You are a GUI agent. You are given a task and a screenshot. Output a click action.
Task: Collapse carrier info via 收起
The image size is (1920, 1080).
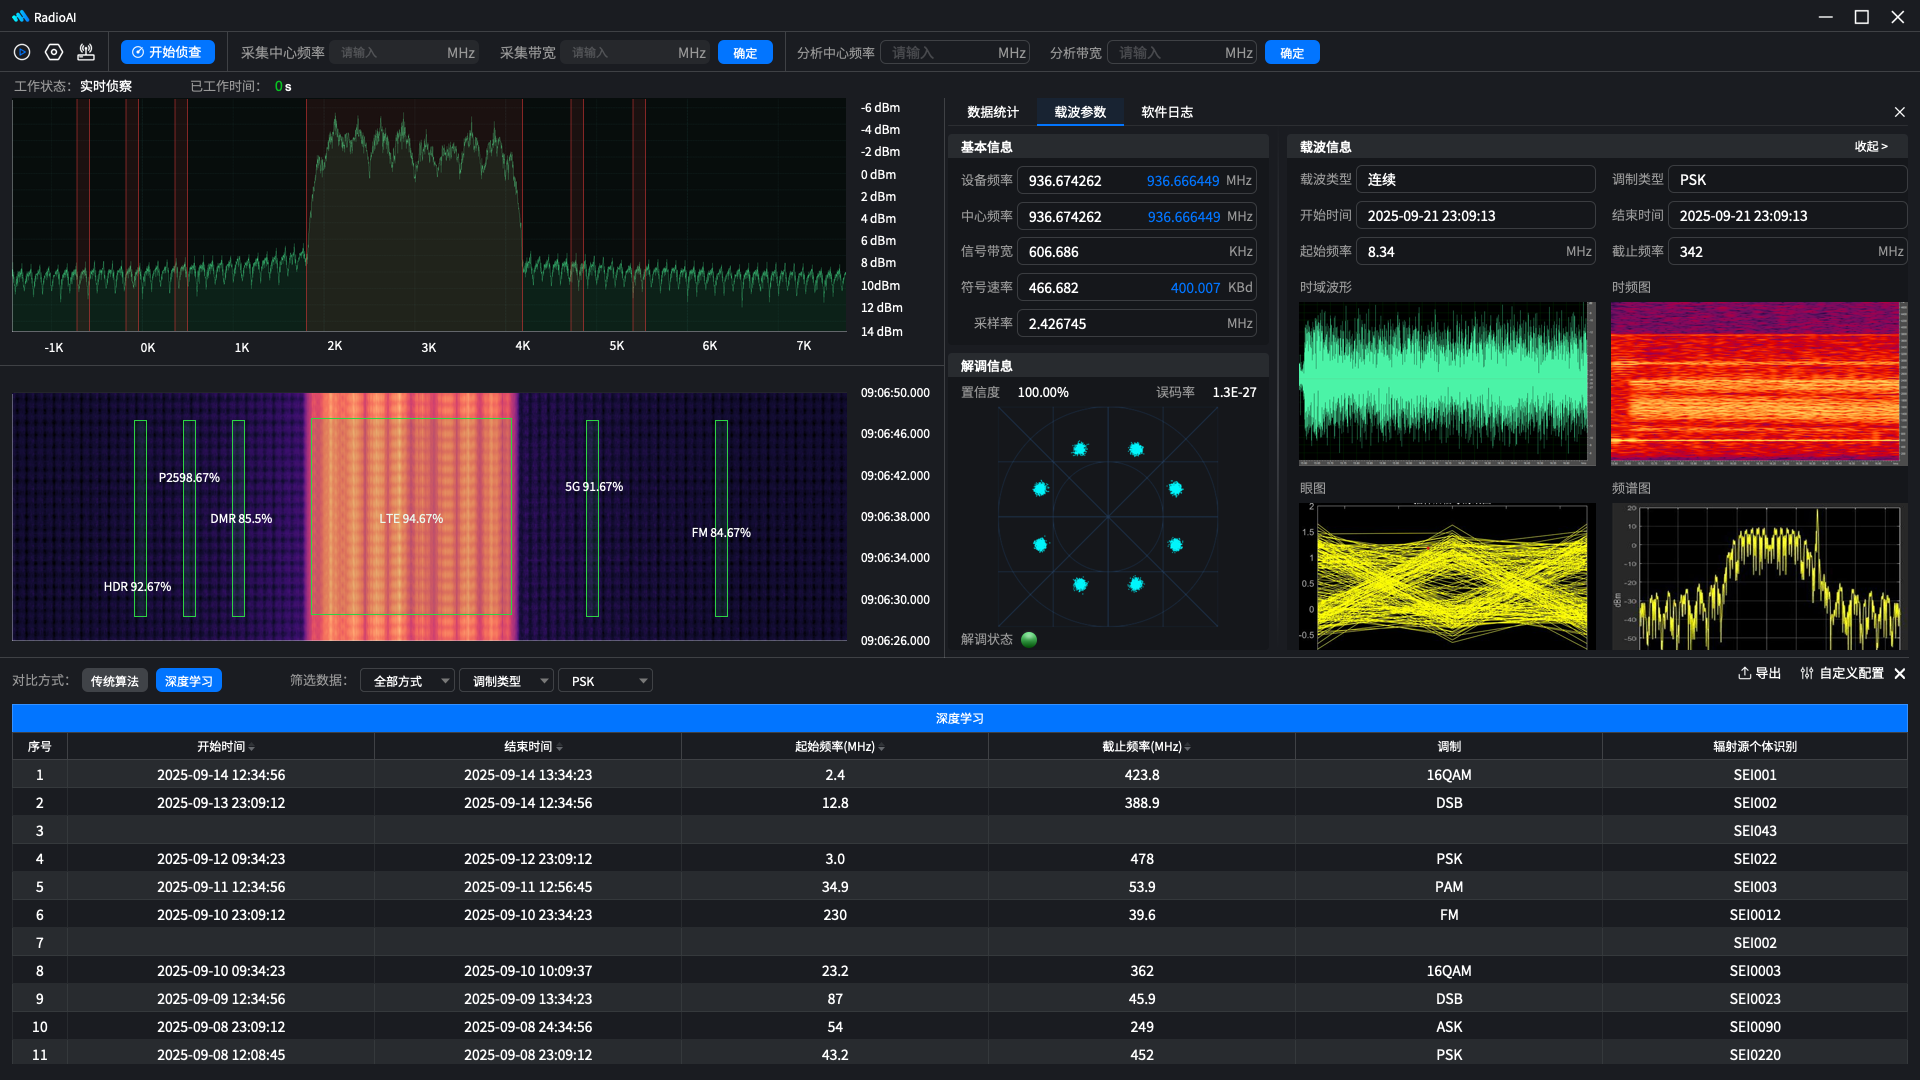pos(1871,147)
